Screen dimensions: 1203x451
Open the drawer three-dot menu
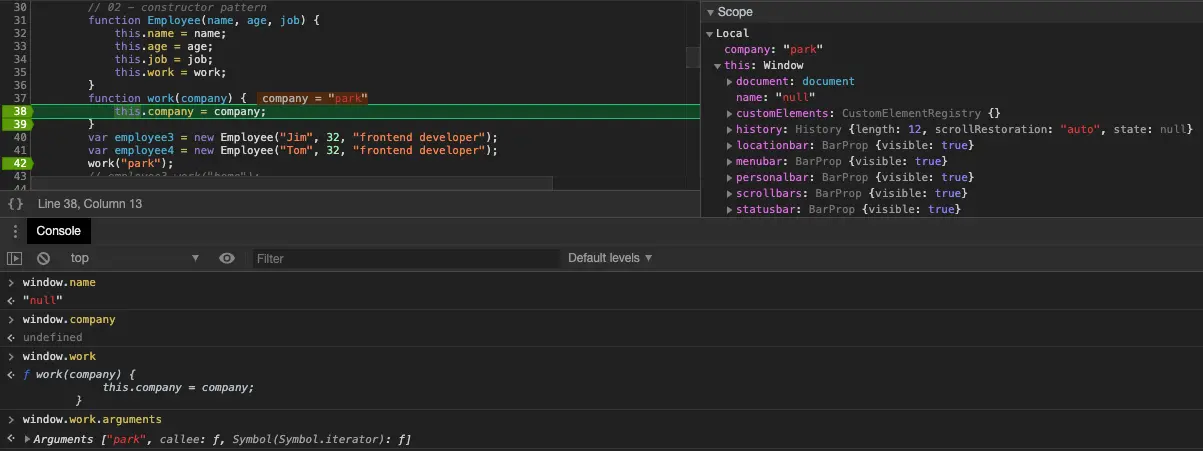point(15,231)
